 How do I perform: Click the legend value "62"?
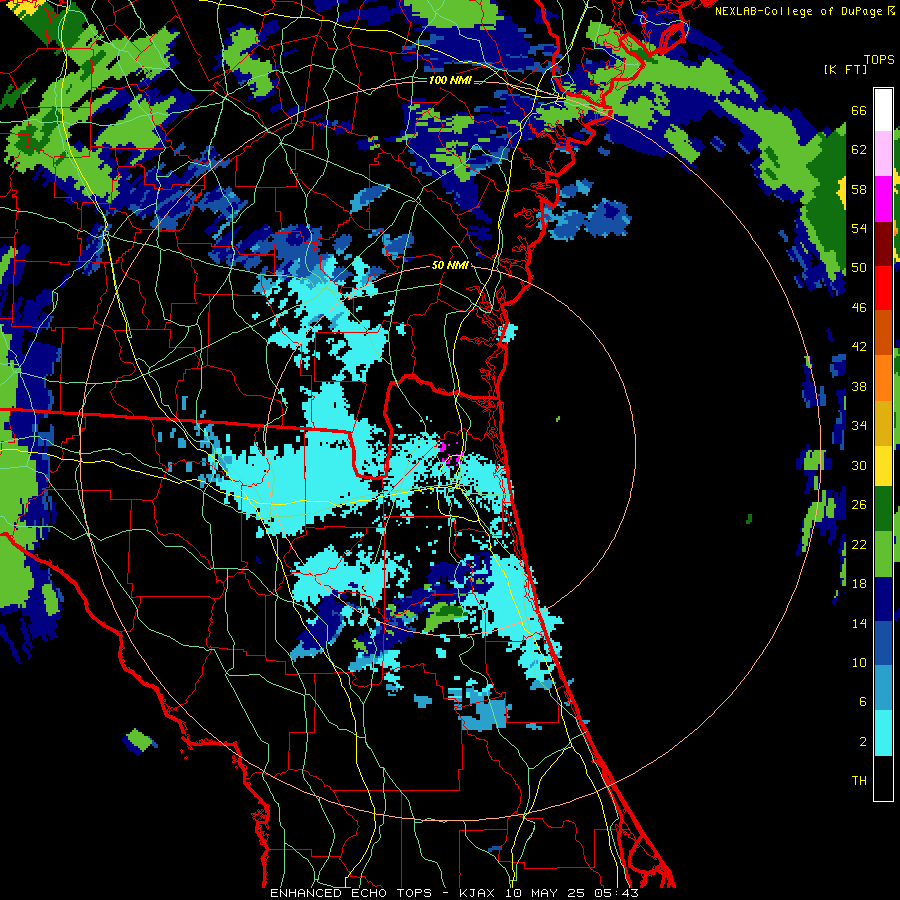(859, 150)
